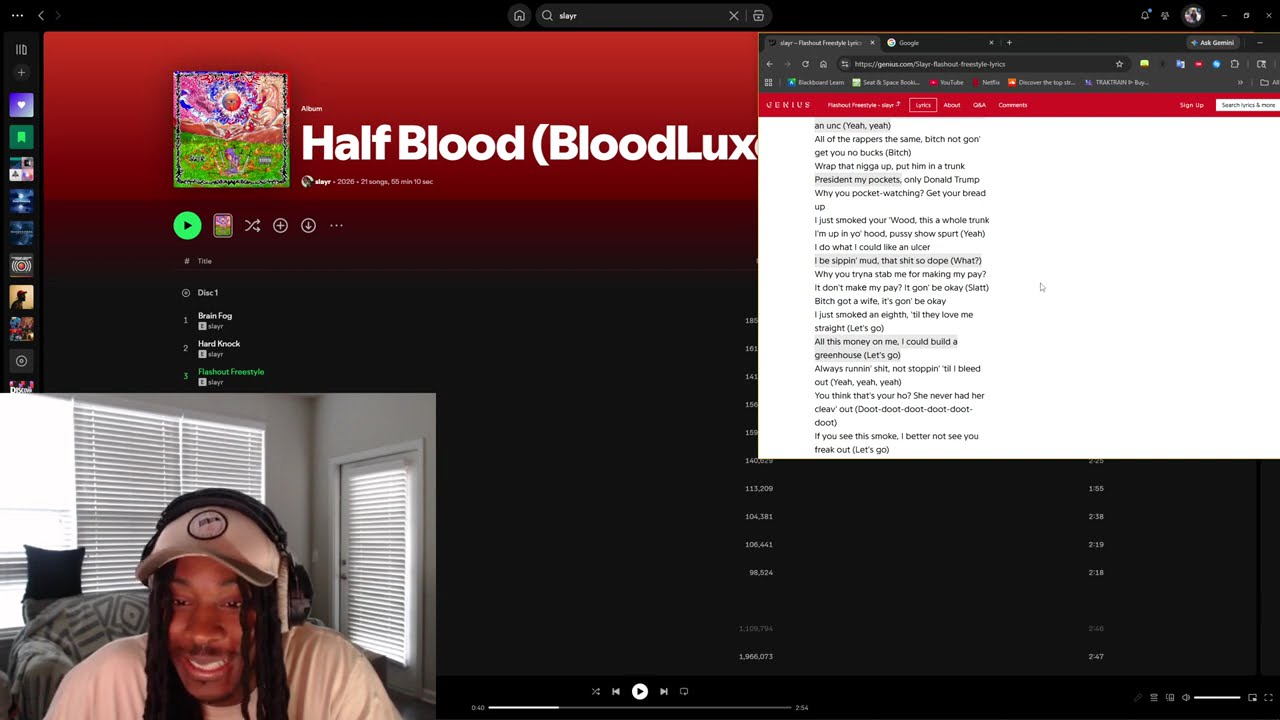1280x720 pixels.
Task: Select Q&A tab on Genius
Action: pos(979,105)
